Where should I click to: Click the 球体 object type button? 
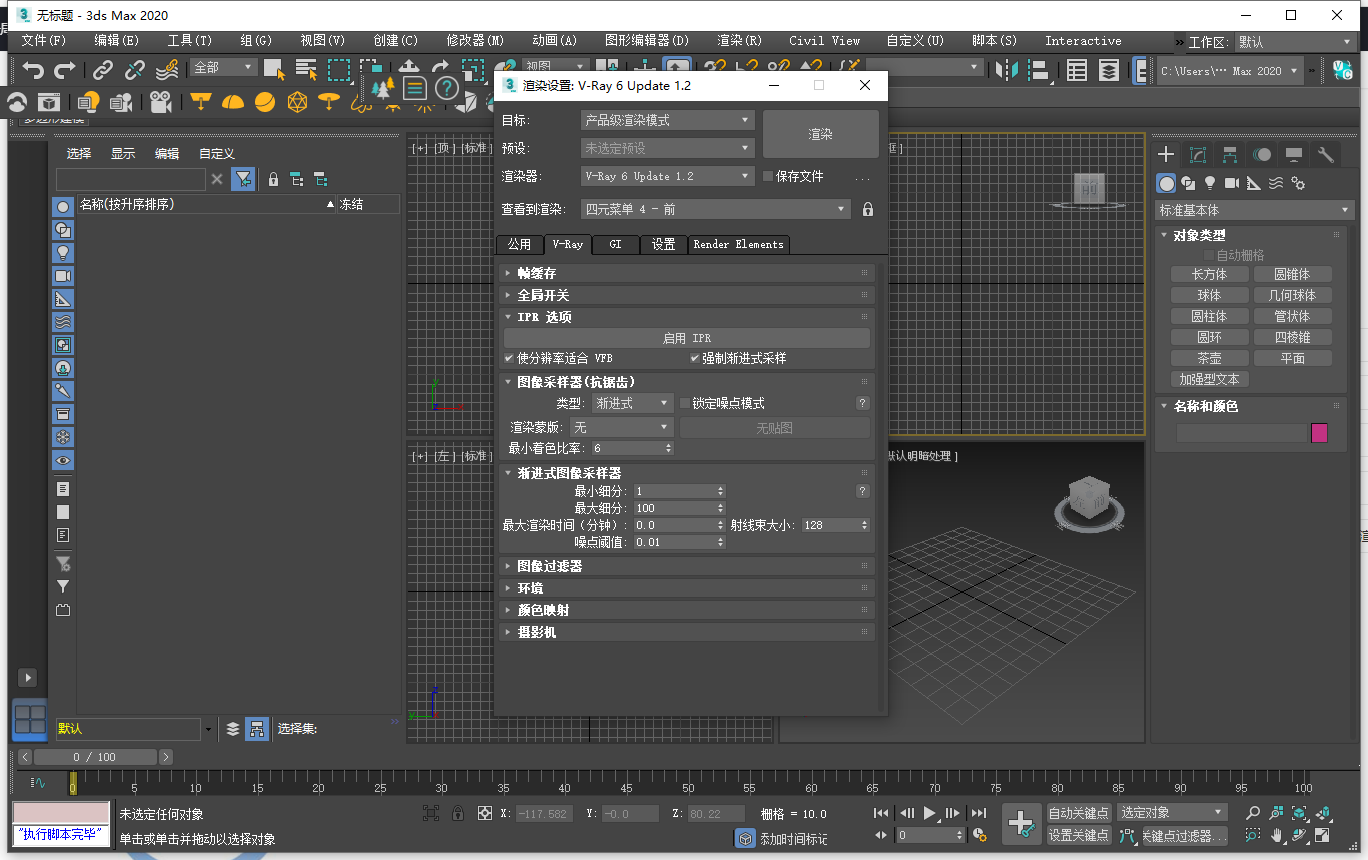[x=1209, y=295]
